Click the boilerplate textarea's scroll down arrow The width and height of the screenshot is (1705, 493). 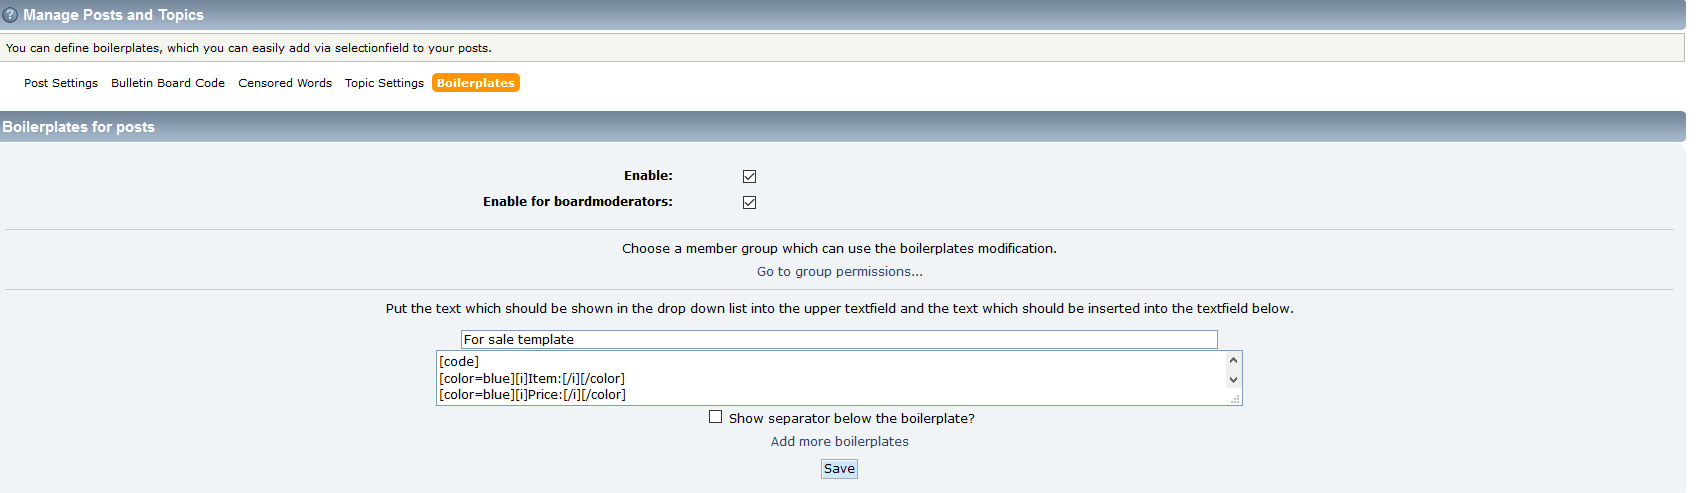1233,380
